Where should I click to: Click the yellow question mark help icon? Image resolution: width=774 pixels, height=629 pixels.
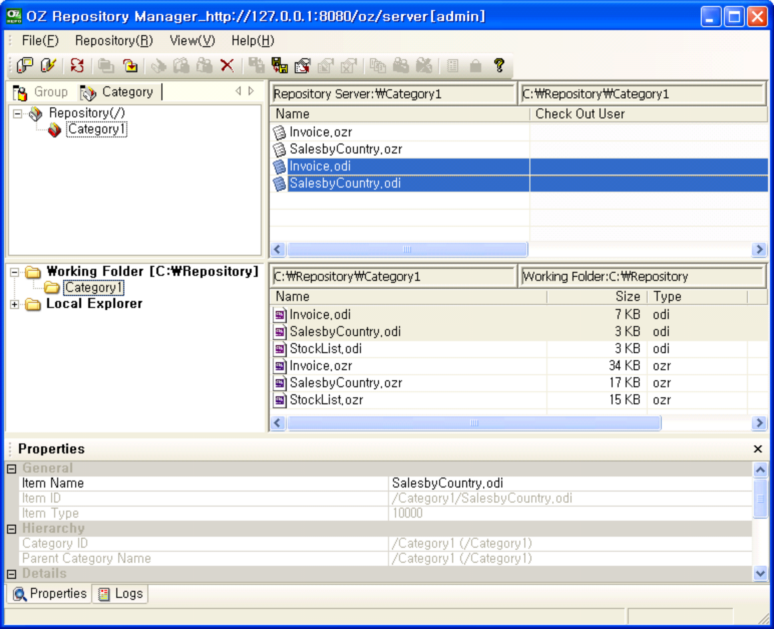click(x=499, y=65)
